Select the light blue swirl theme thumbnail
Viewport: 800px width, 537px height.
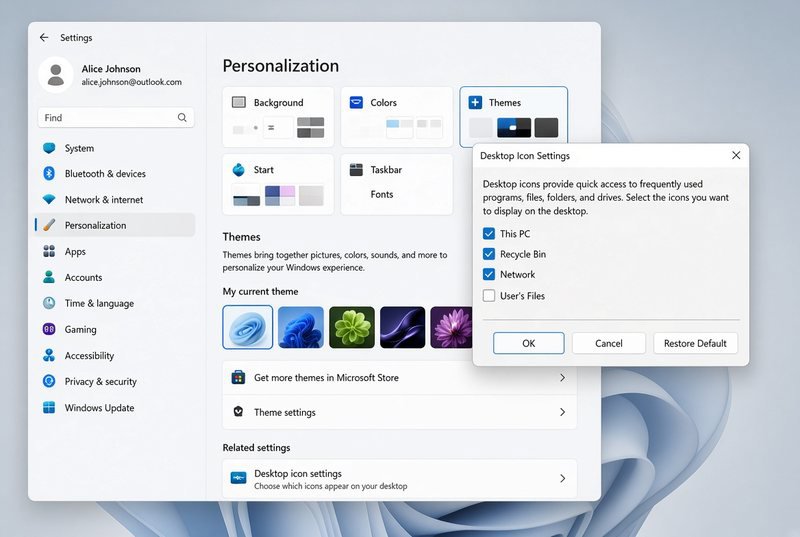click(248, 327)
